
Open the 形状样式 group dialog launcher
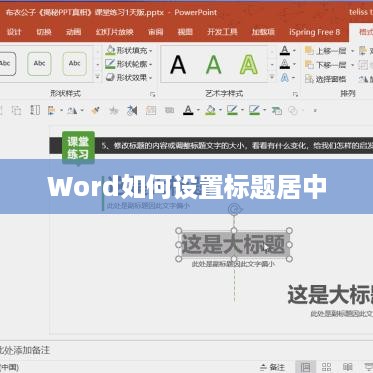tap(153, 95)
